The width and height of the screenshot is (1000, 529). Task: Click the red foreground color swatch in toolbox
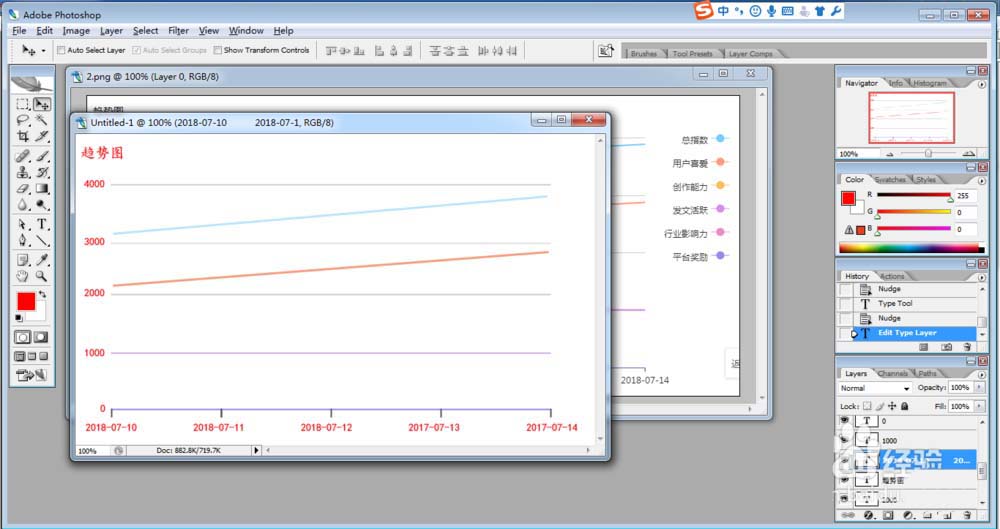(26, 301)
